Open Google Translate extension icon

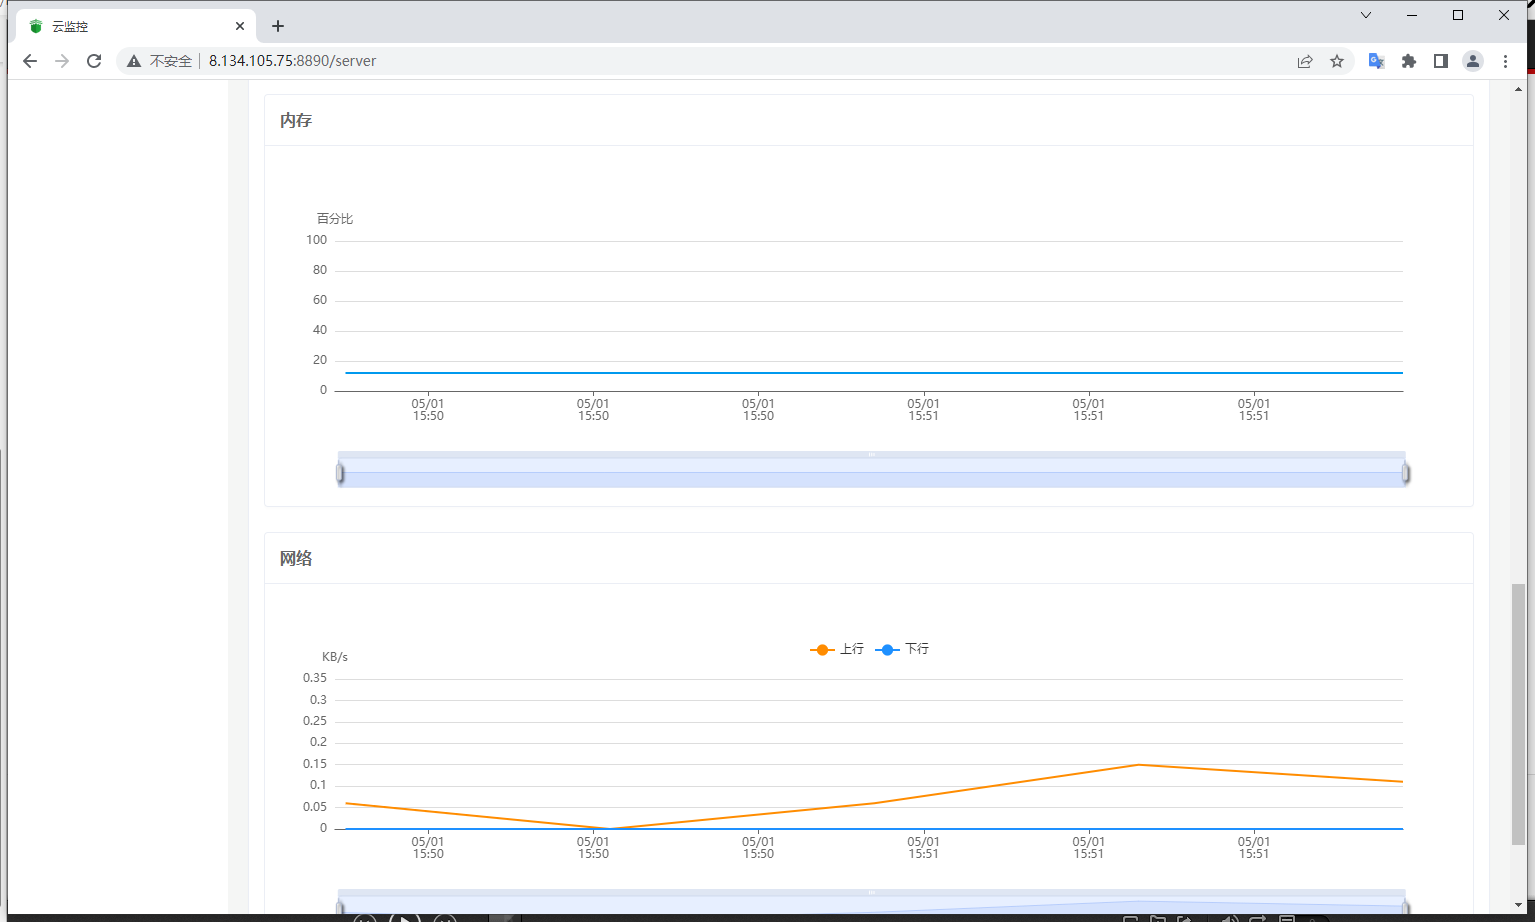coord(1376,61)
